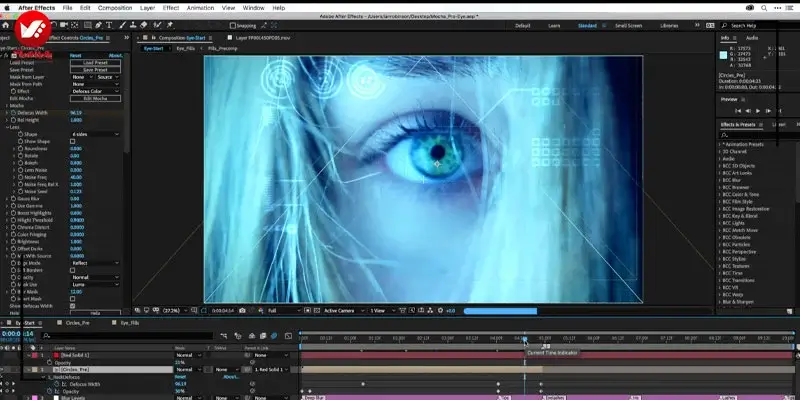This screenshot has height=400, width=800.
Task: Click Reset in Effect Controls header
Action: click(76, 55)
